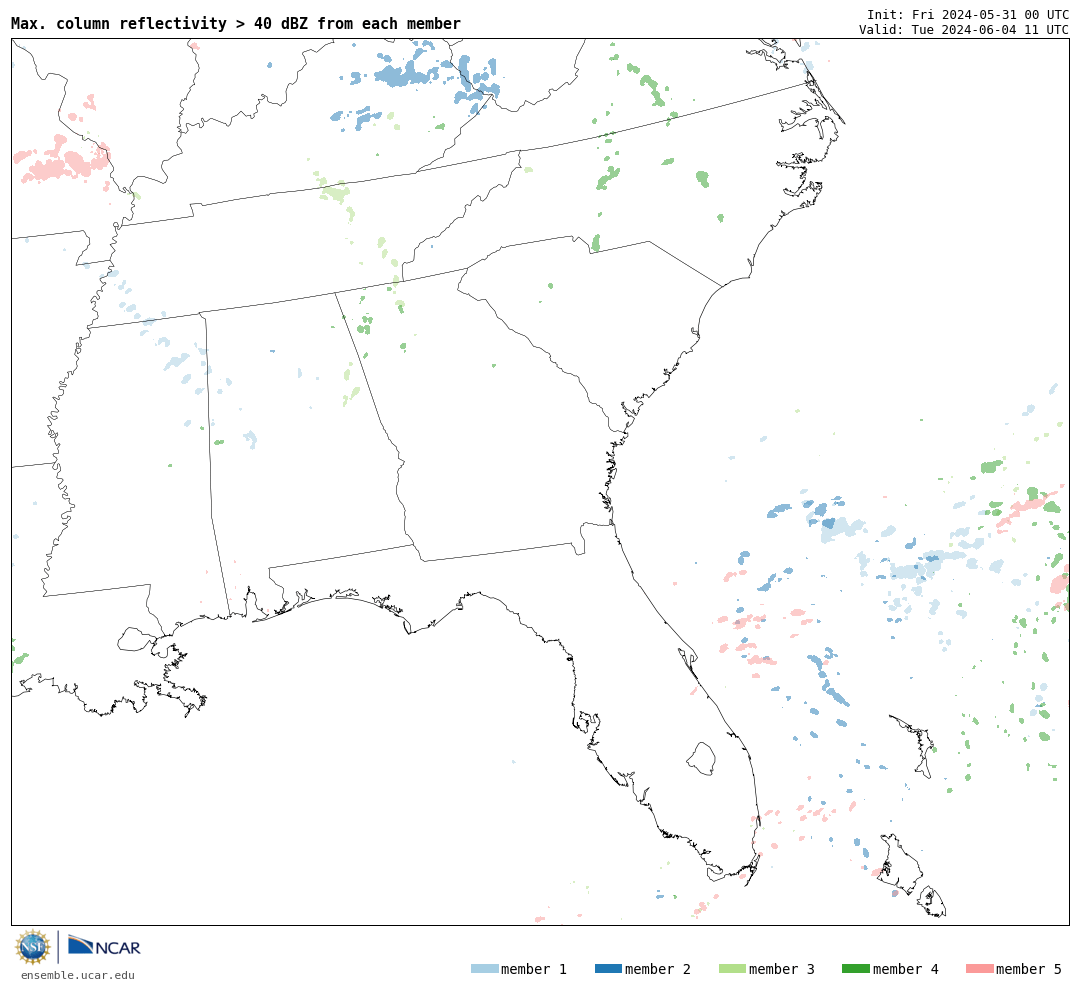This screenshot has height=988, width=1080.
Task: Click the NSF logo icon
Action: click(32, 947)
